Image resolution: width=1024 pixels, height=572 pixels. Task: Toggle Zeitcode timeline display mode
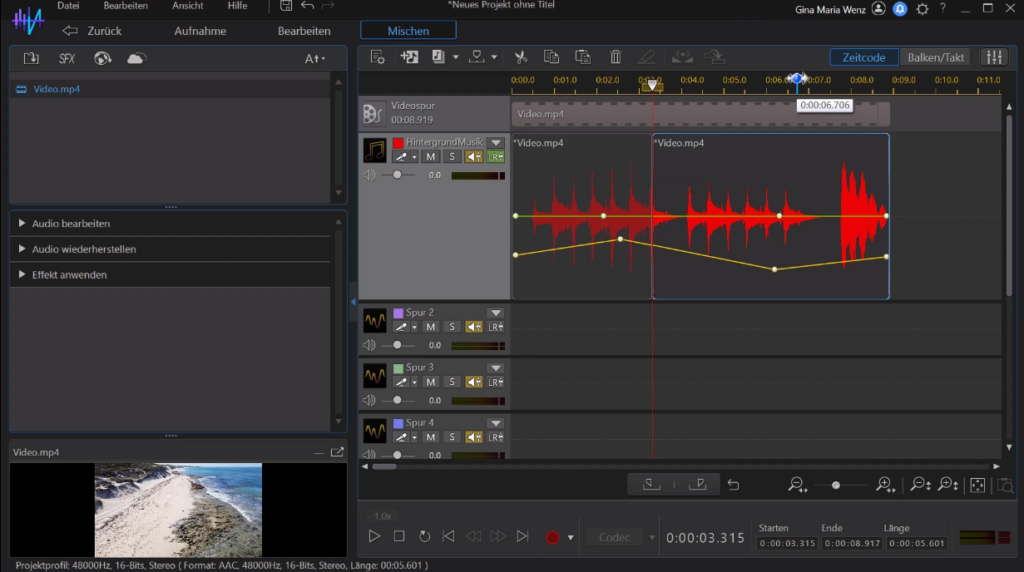click(x=863, y=57)
